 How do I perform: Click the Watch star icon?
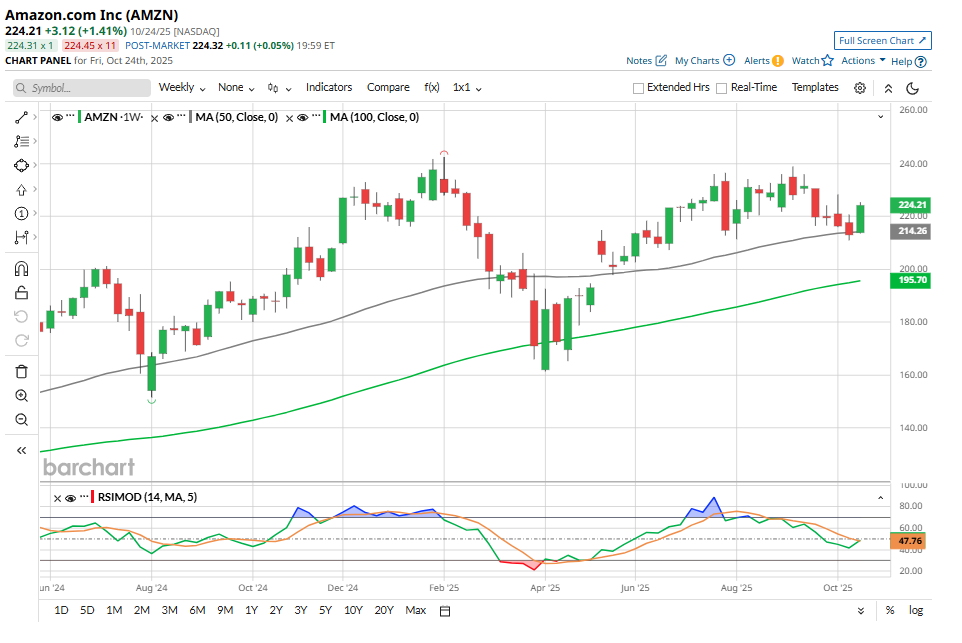click(828, 60)
